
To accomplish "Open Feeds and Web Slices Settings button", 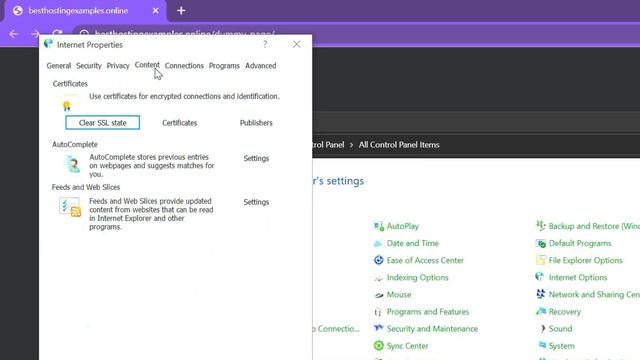I will [x=256, y=202].
